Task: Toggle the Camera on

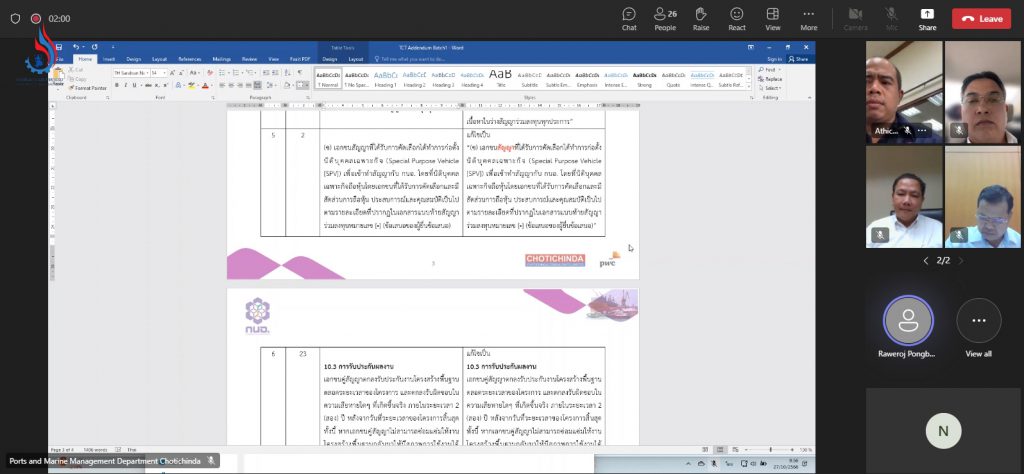Action: [855, 18]
